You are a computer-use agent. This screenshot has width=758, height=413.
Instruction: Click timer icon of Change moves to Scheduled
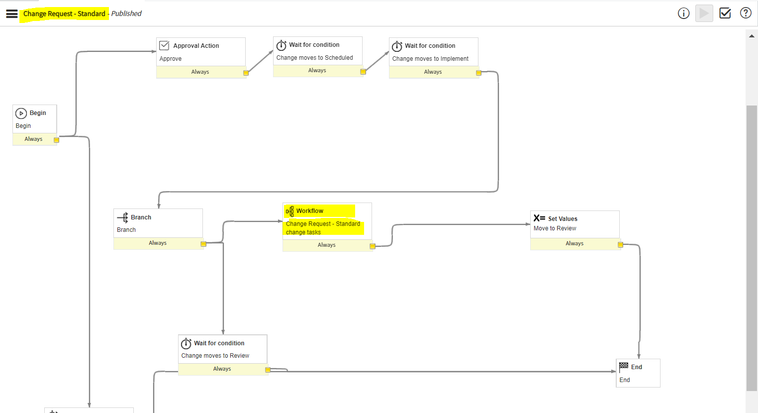281,45
